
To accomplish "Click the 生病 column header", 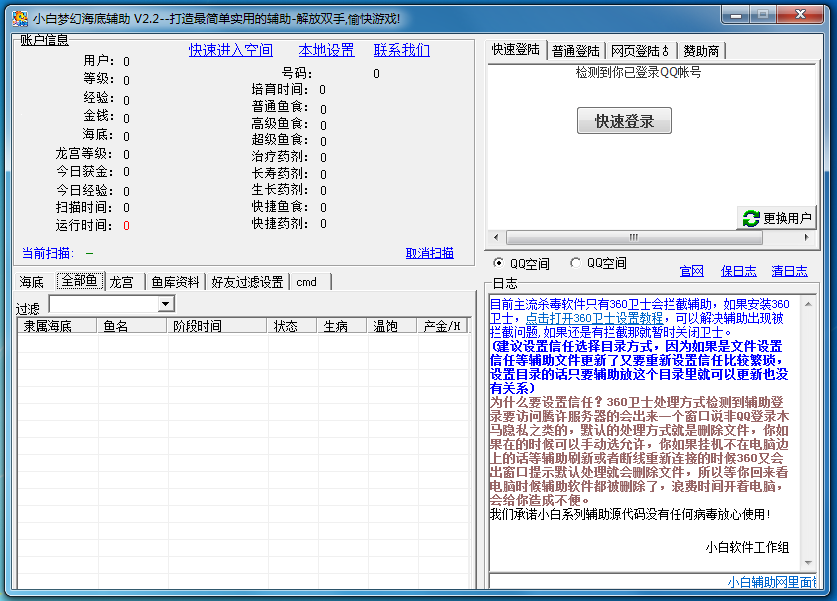I will [x=341, y=326].
